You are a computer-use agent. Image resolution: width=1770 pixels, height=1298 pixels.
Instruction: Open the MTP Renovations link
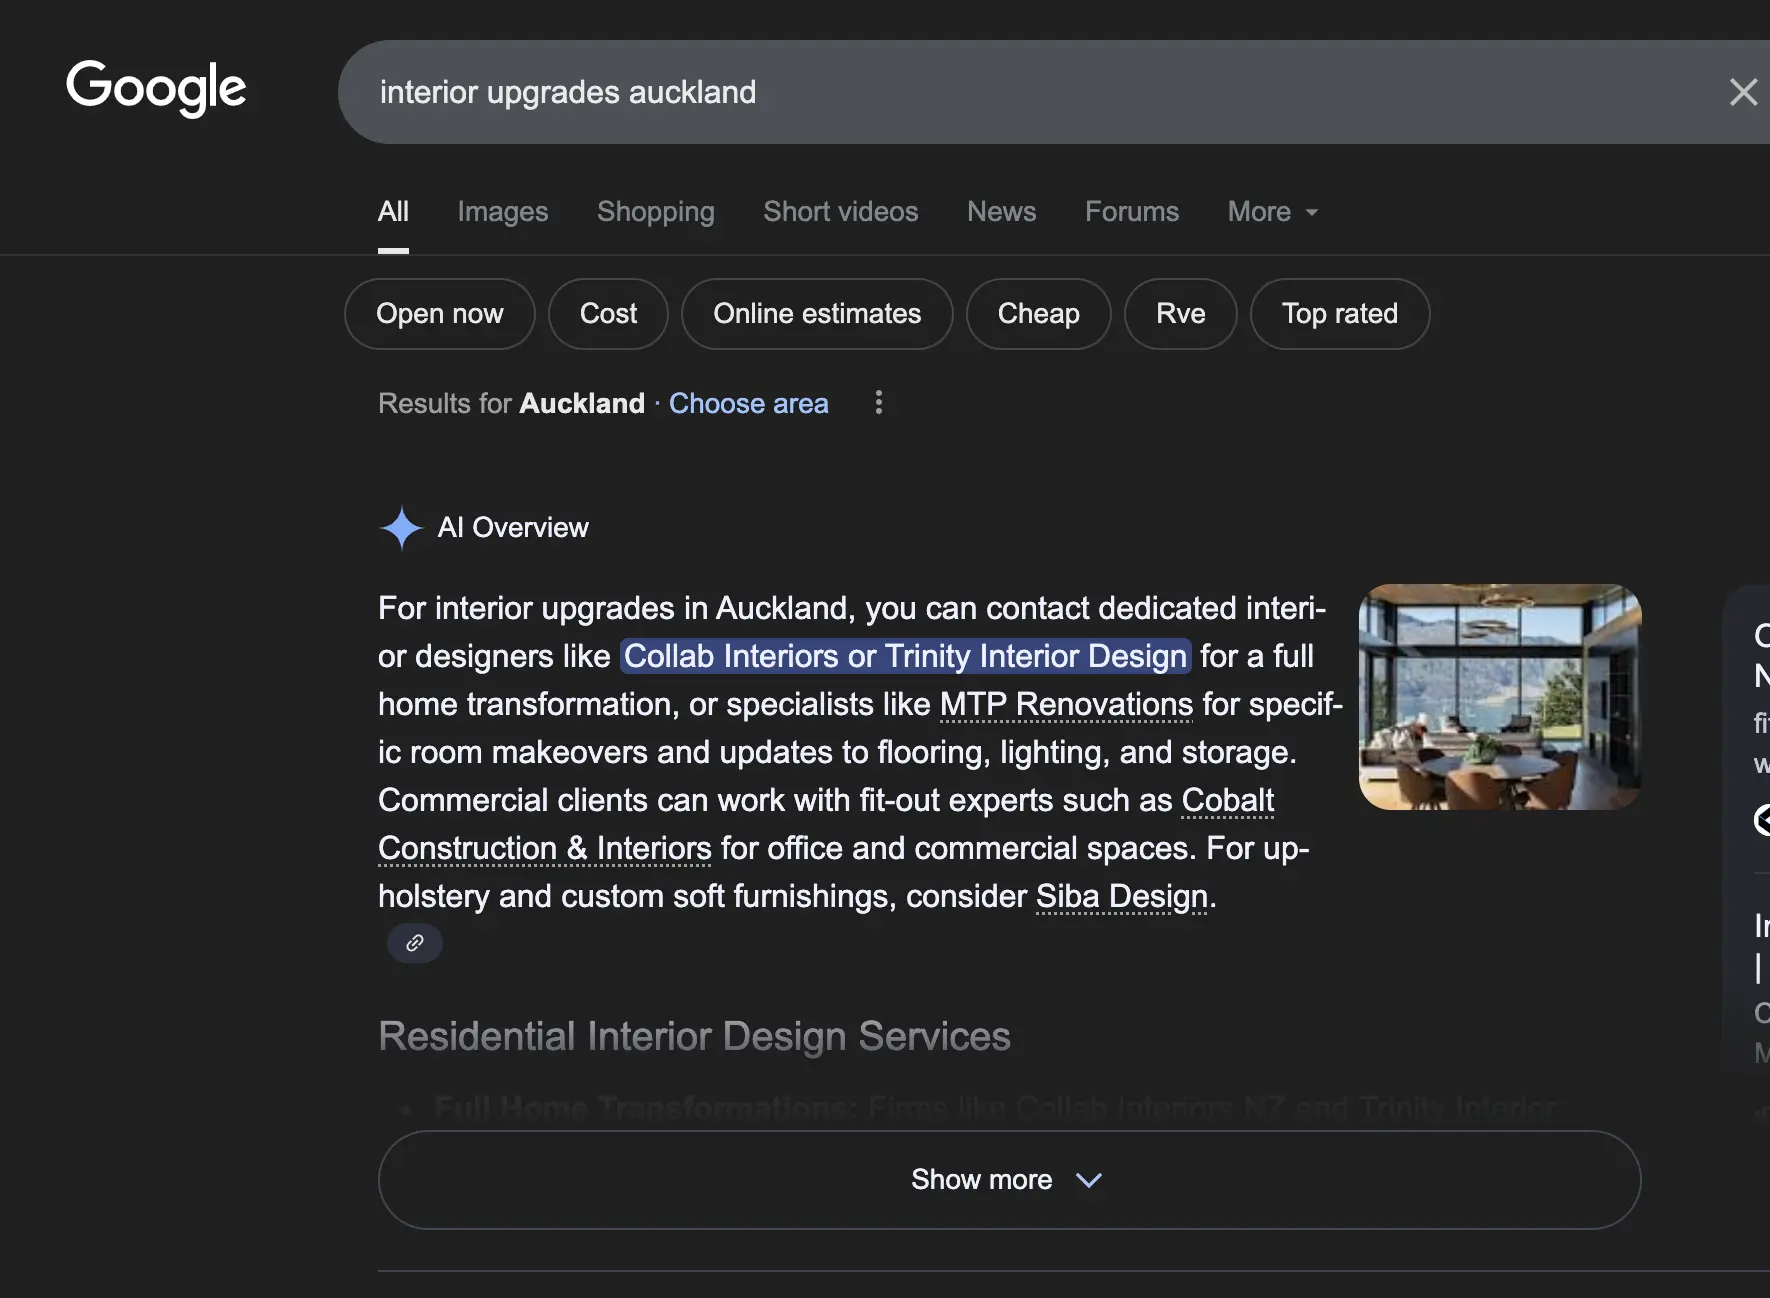[x=1066, y=704]
